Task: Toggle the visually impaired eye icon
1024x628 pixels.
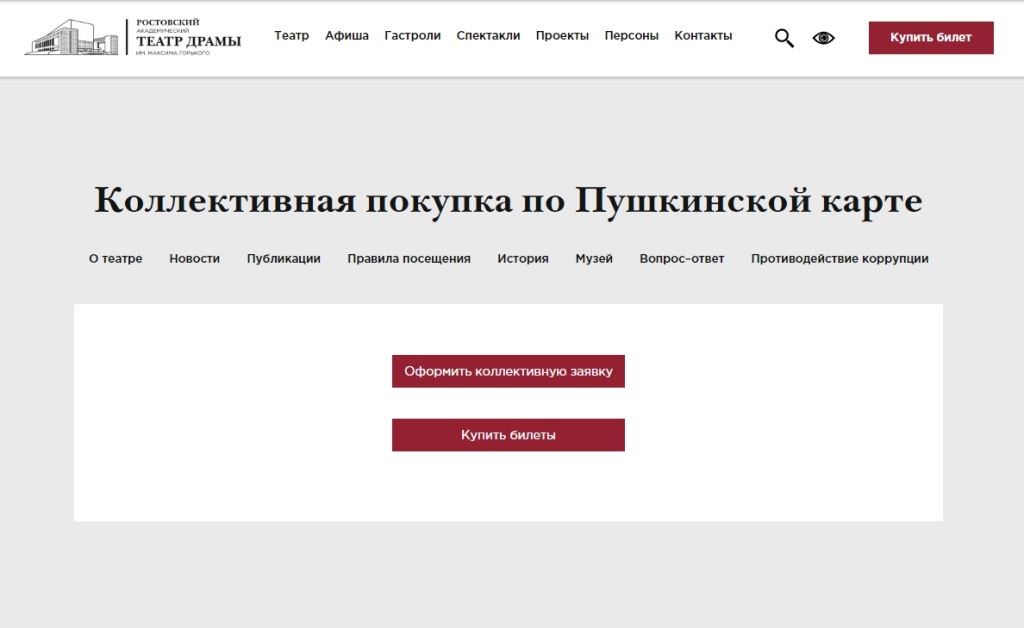Action: coord(824,38)
